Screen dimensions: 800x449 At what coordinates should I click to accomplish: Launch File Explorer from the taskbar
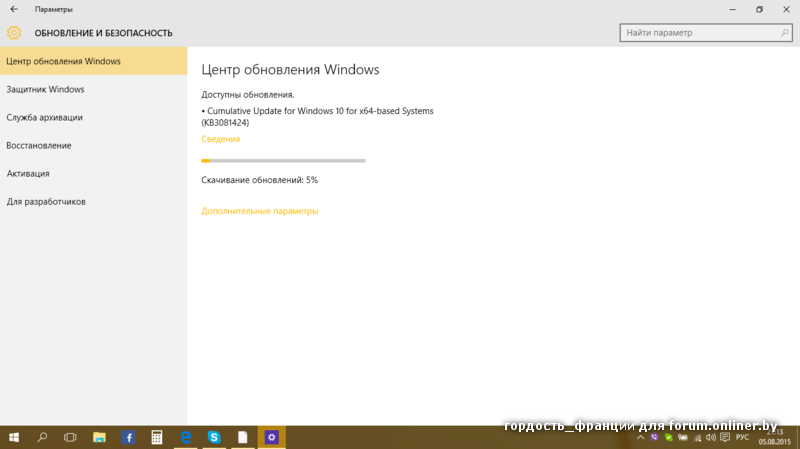click(99, 437)
